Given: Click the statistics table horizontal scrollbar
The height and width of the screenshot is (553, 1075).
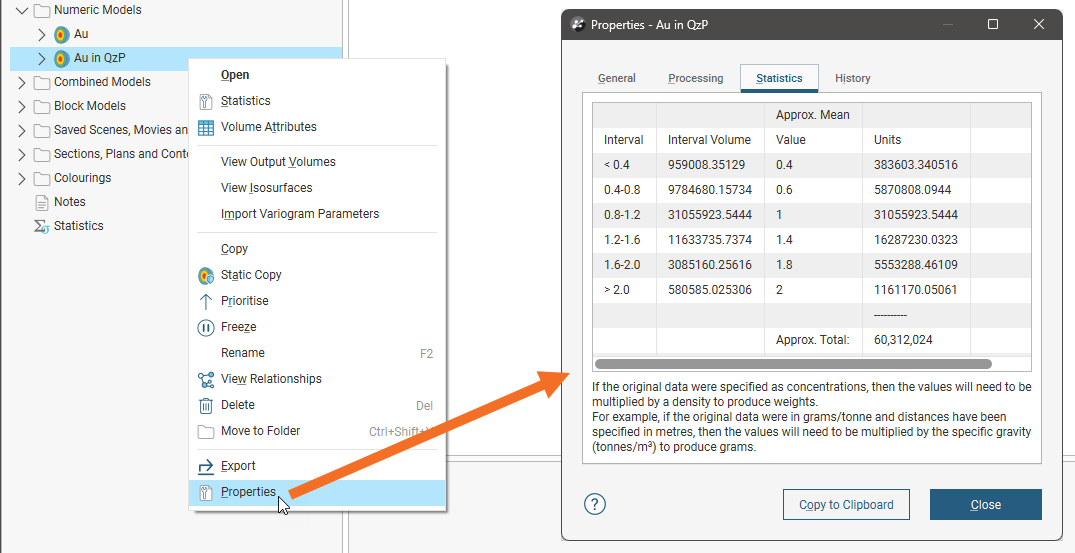Looking at the screenshot, I should click(x=793, y=365).
